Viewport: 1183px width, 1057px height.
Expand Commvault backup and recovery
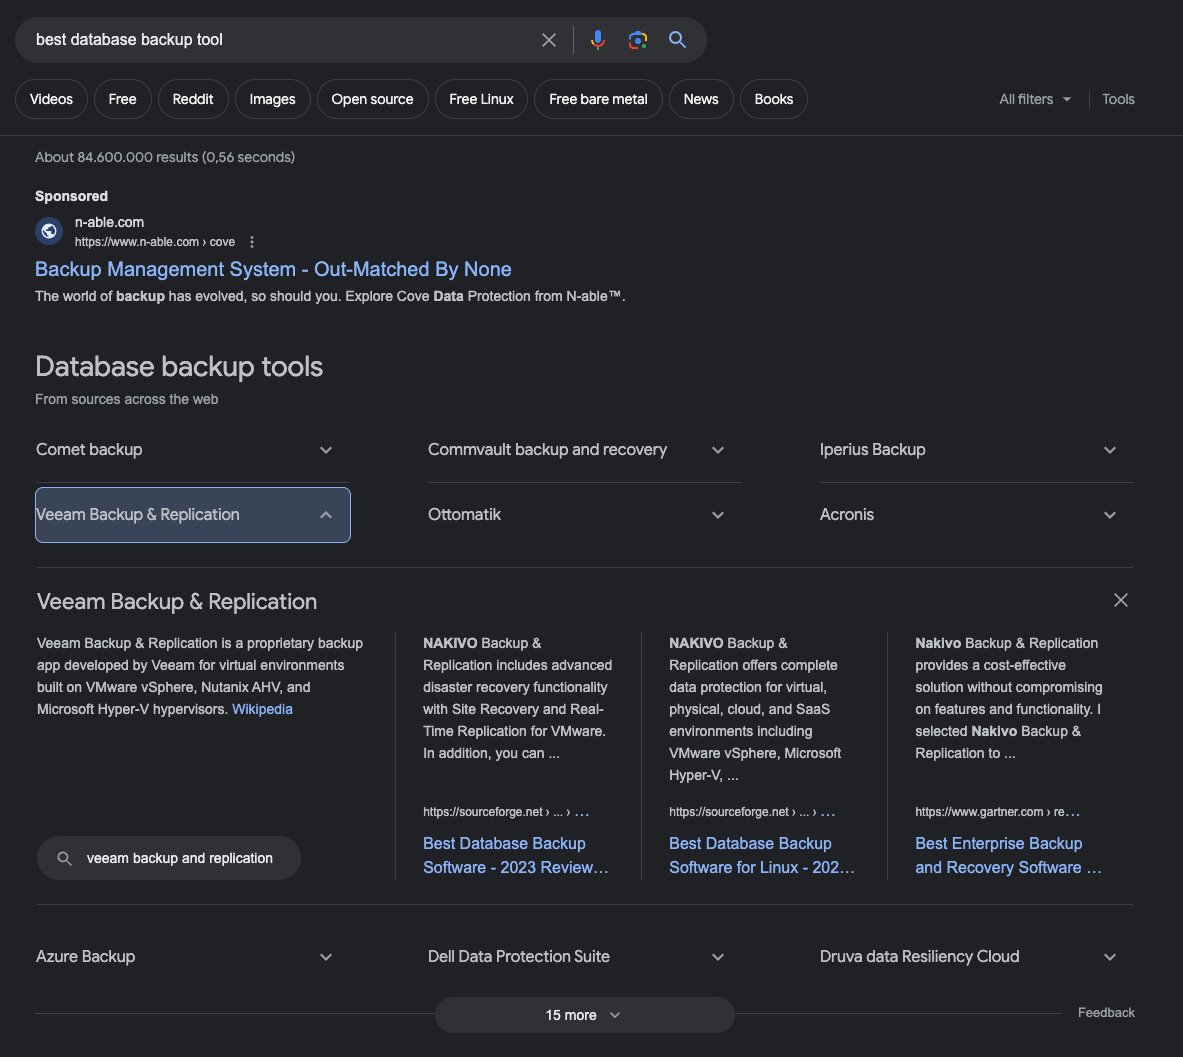coord(585,450)
